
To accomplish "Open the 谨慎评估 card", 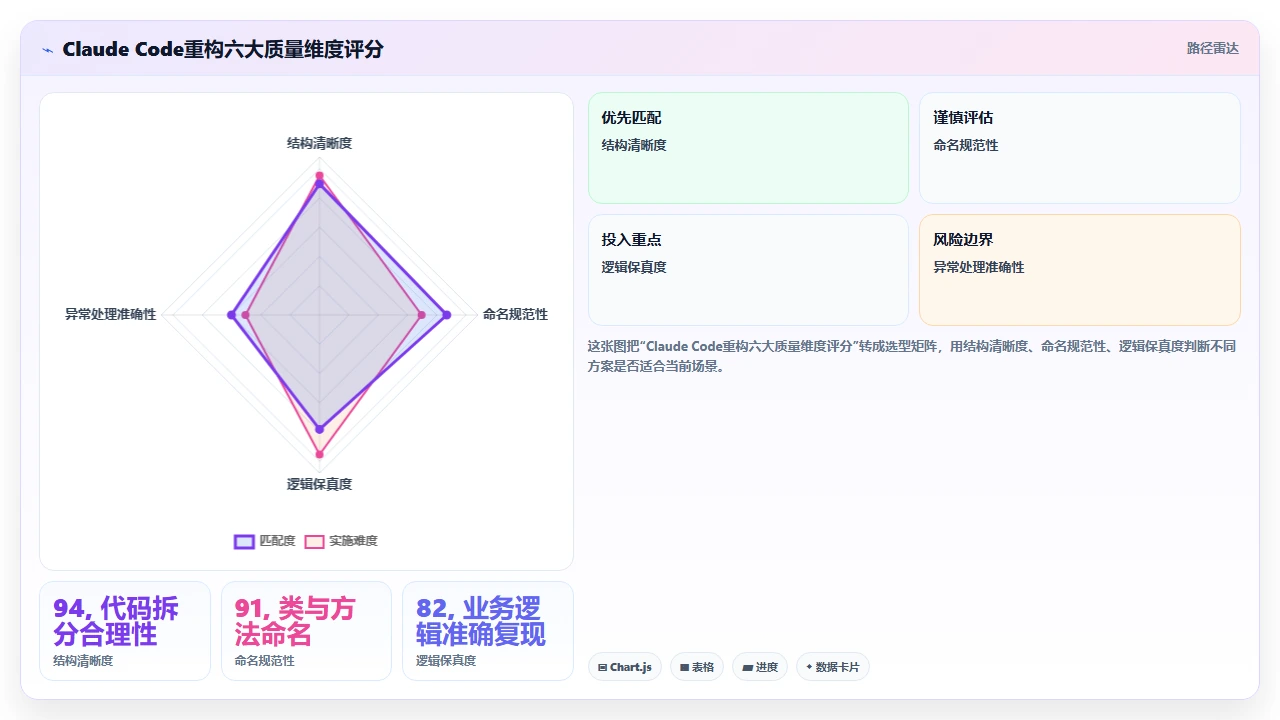I will (x=1080, y=148).
